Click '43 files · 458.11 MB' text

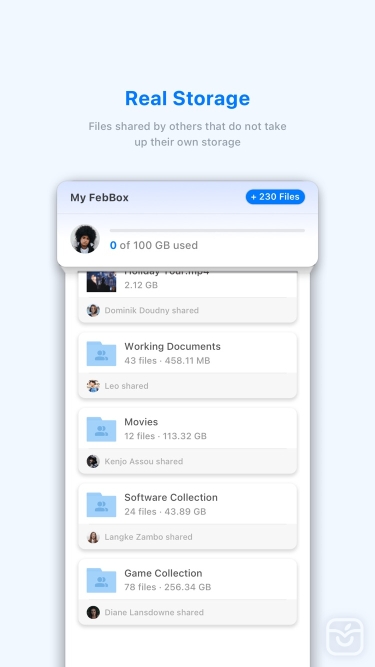[167, 361]
